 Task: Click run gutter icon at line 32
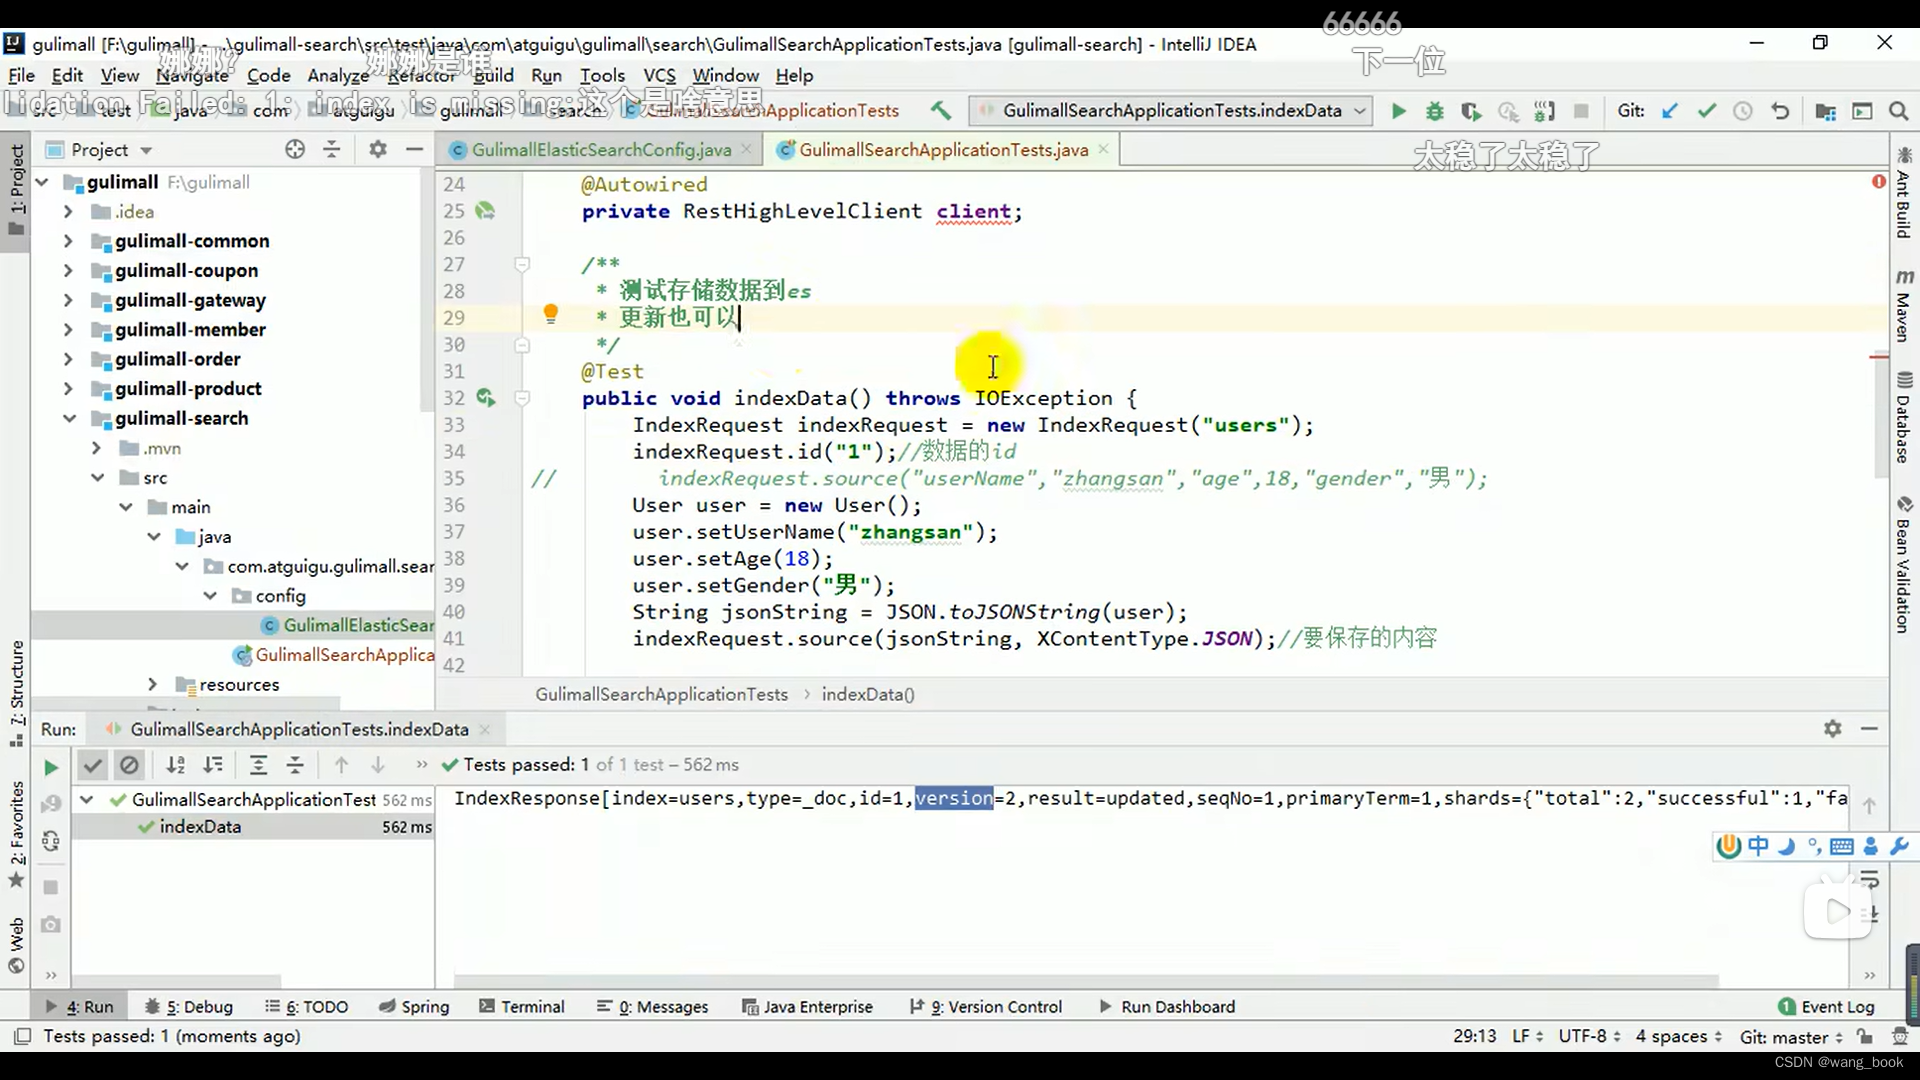coord(485,398)
